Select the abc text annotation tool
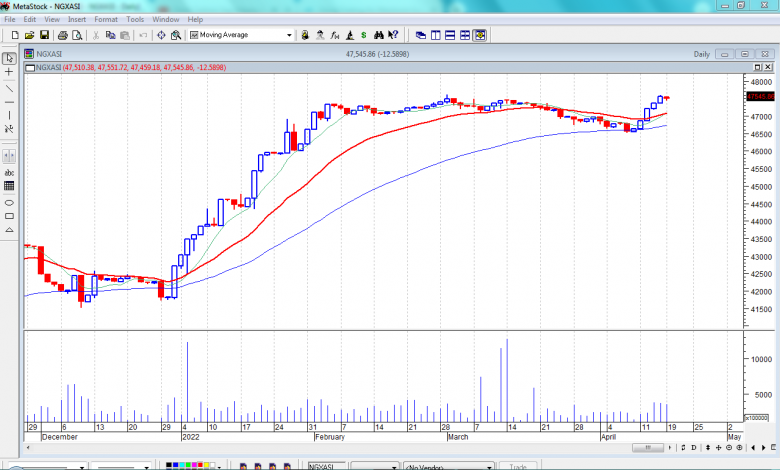This screenshot has width=780, height=470. (x=9, y=171)
